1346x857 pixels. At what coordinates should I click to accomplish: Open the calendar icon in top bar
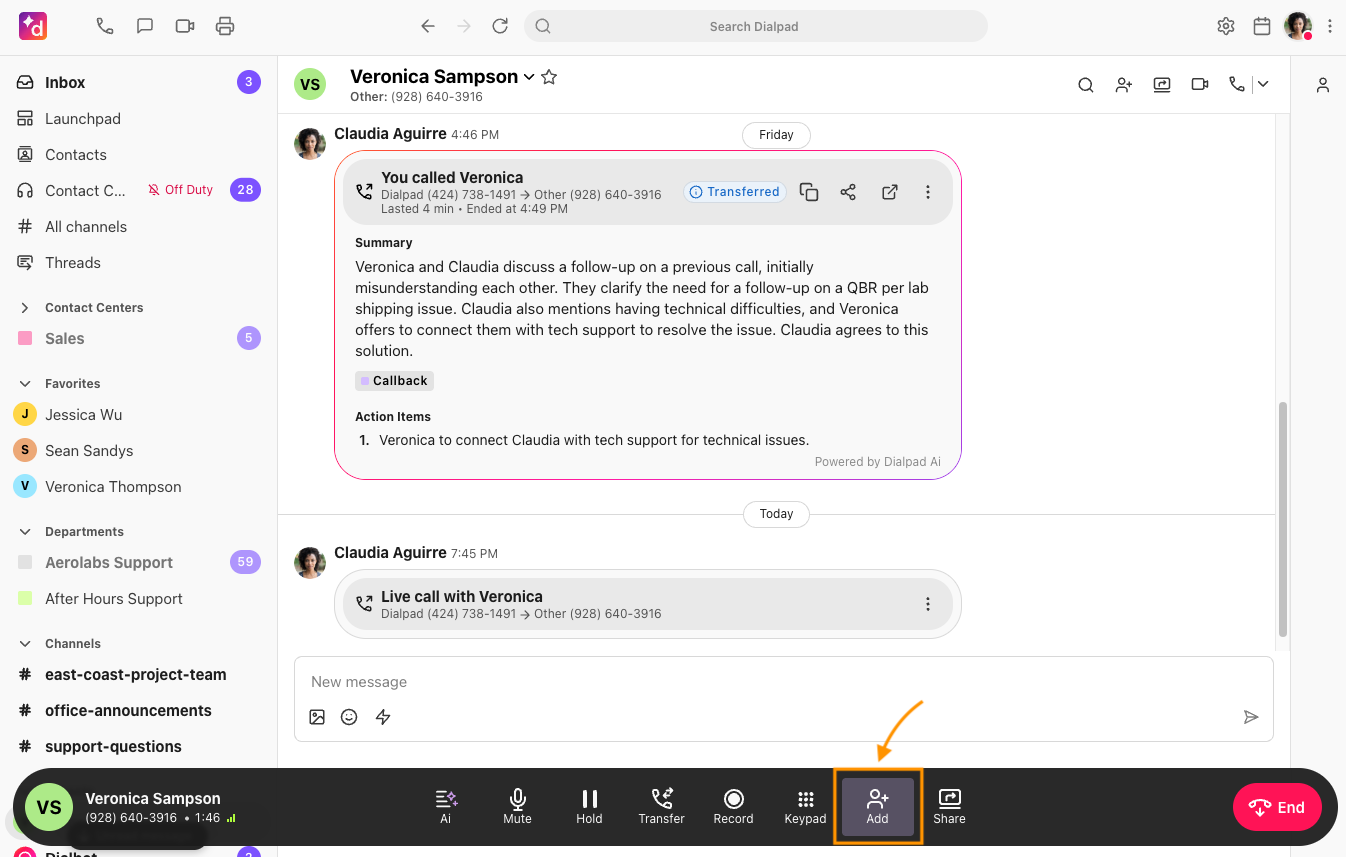(x=1262, y=26)
